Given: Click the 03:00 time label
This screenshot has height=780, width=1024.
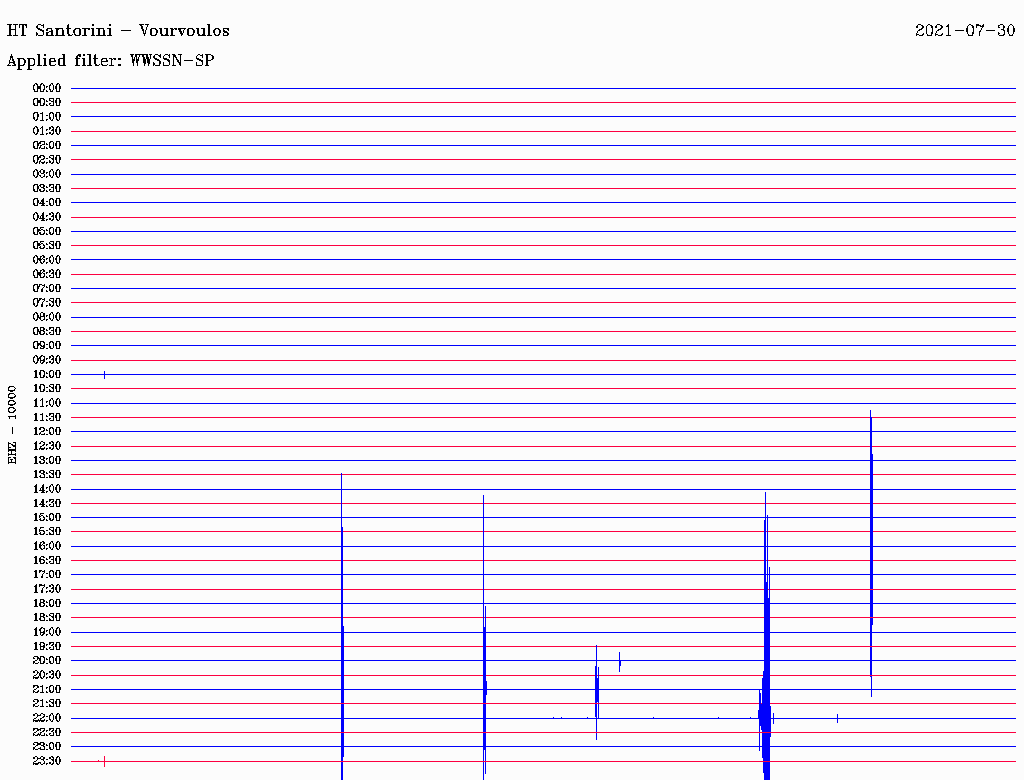Looking at the screenshot, I should 47,174.
